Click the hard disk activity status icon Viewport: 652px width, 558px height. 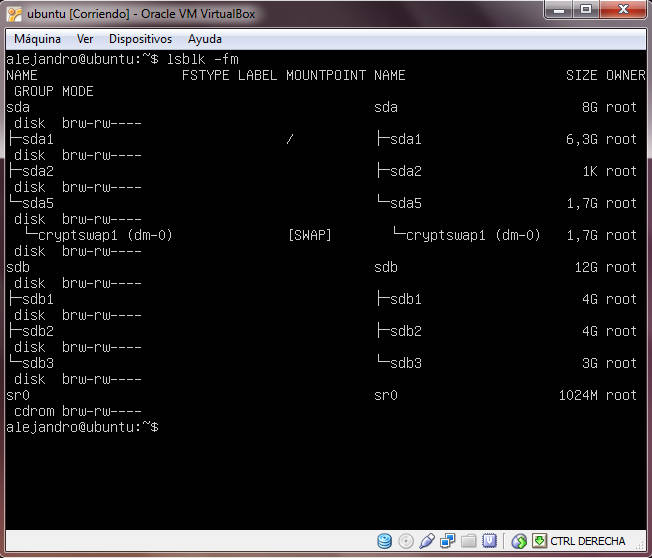tap(384, 541)
